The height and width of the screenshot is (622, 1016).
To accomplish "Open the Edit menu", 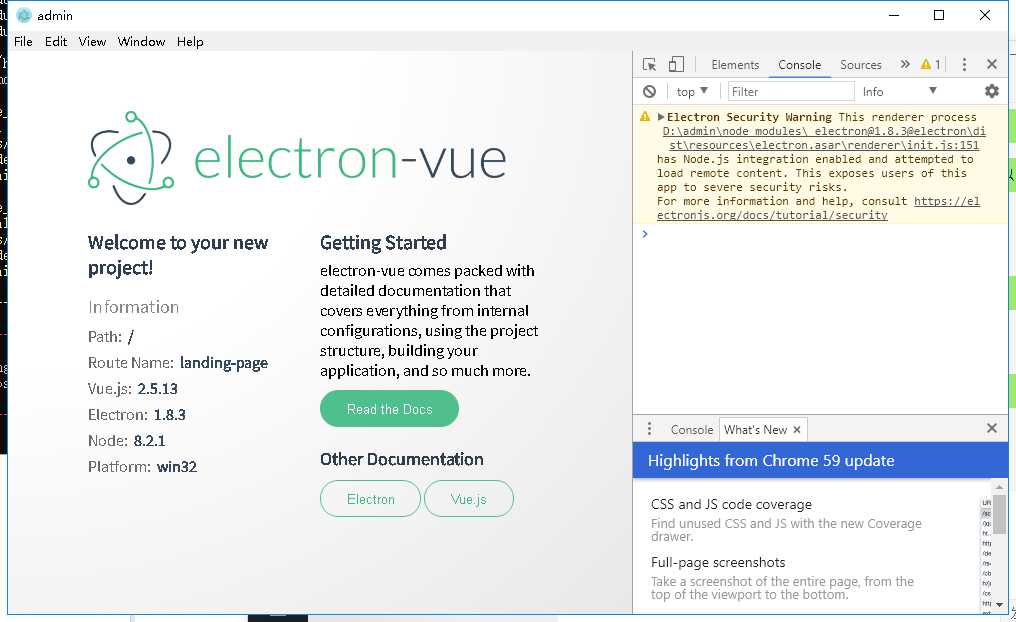I will 56,41.
